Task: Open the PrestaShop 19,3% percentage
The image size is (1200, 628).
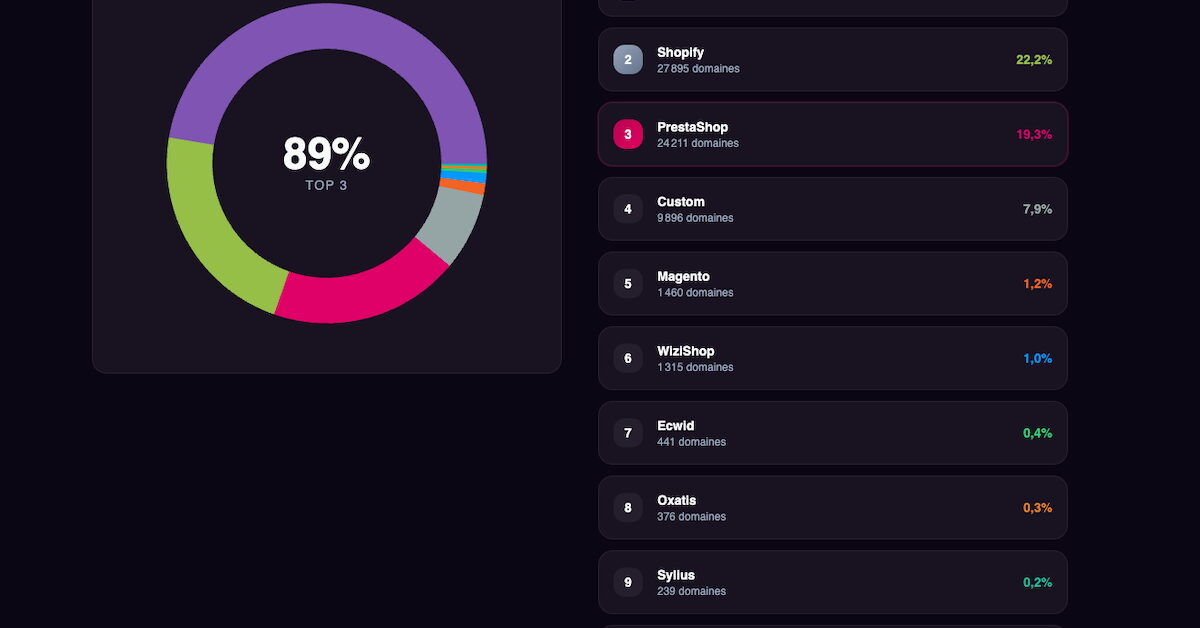Action: (1034, 134)
